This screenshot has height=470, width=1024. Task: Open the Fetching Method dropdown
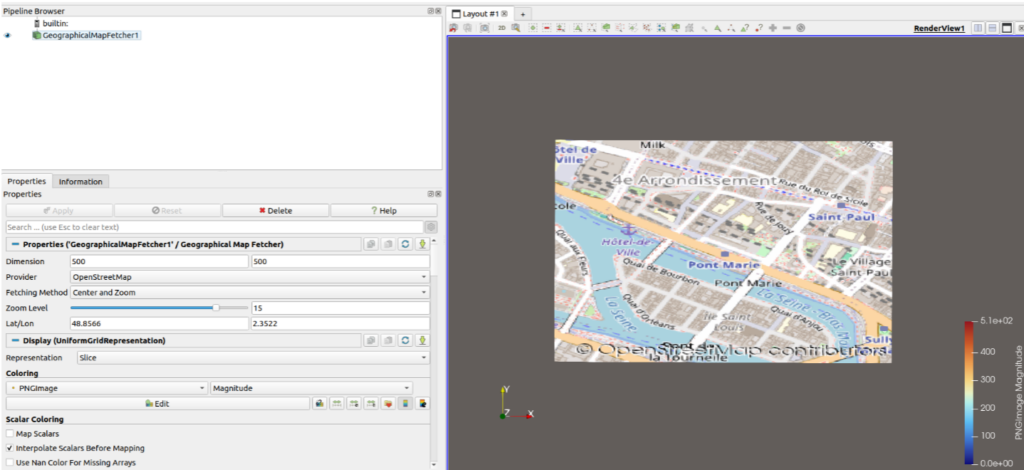[x=250, y=292]
